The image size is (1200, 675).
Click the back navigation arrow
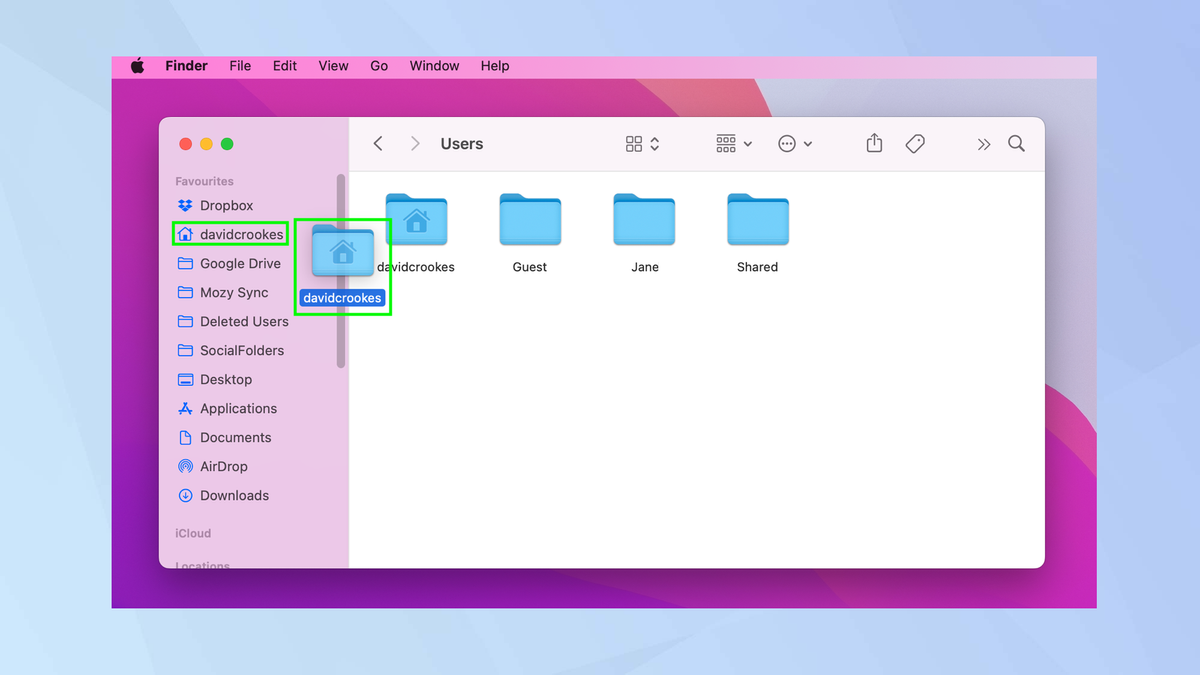pyautogui.click(x=378, y=143)
